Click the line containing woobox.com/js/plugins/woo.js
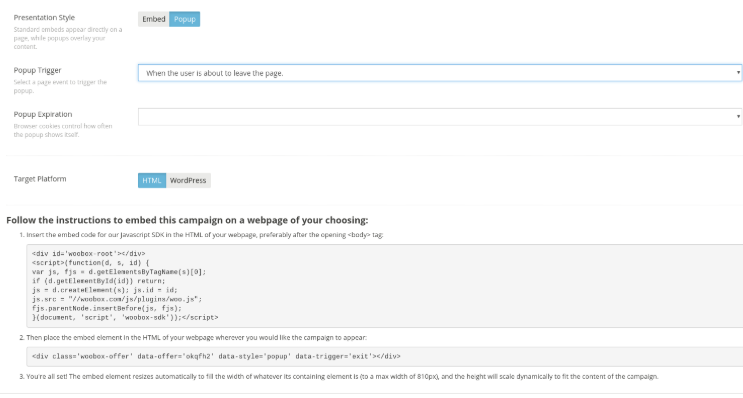The image size is (743, 398). pyautogui.click(x=117, y=299)
